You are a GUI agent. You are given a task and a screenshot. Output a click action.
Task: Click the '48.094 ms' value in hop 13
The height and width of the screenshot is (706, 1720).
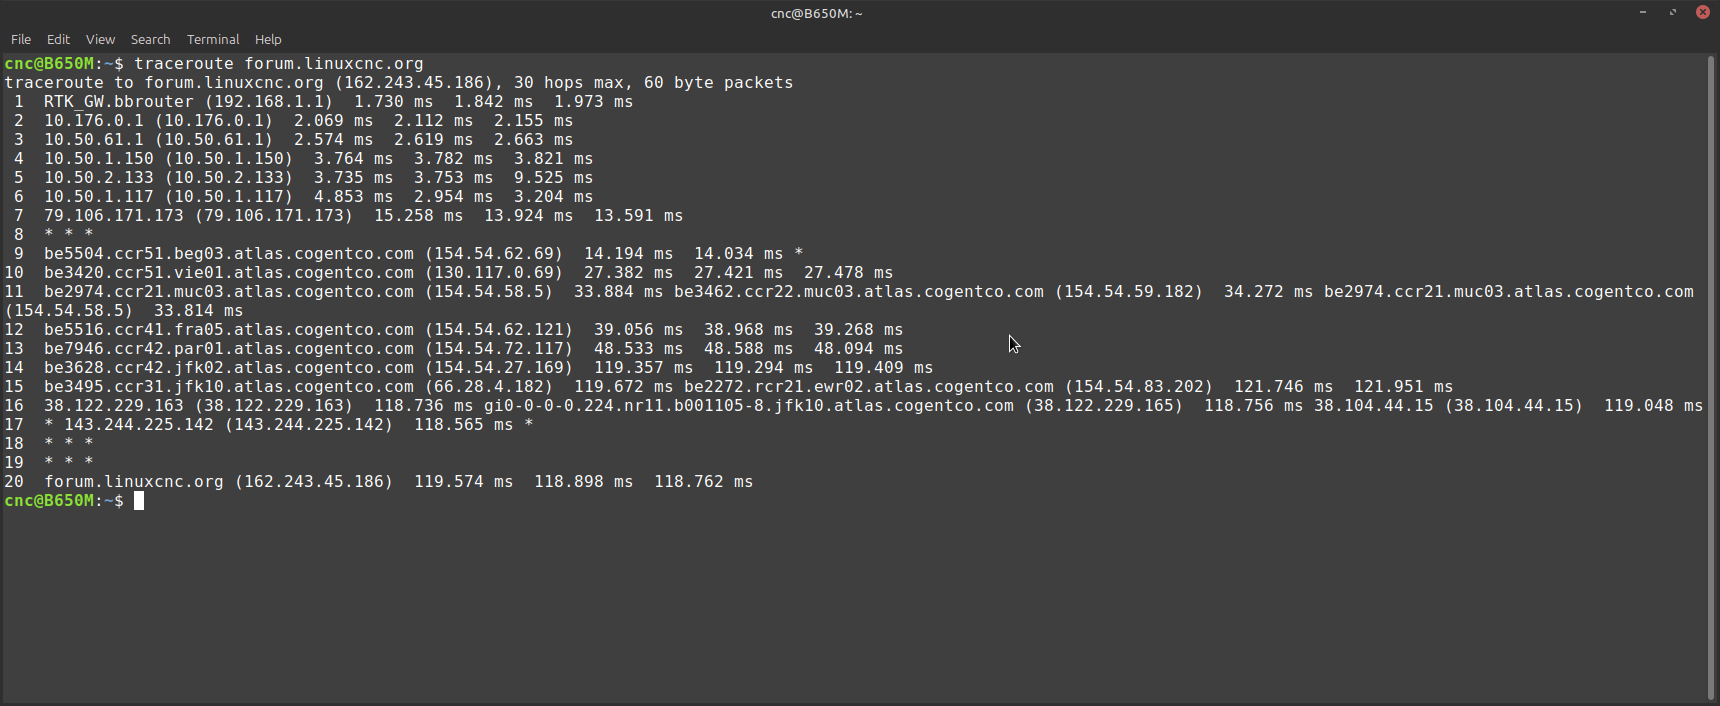[859, 348]
